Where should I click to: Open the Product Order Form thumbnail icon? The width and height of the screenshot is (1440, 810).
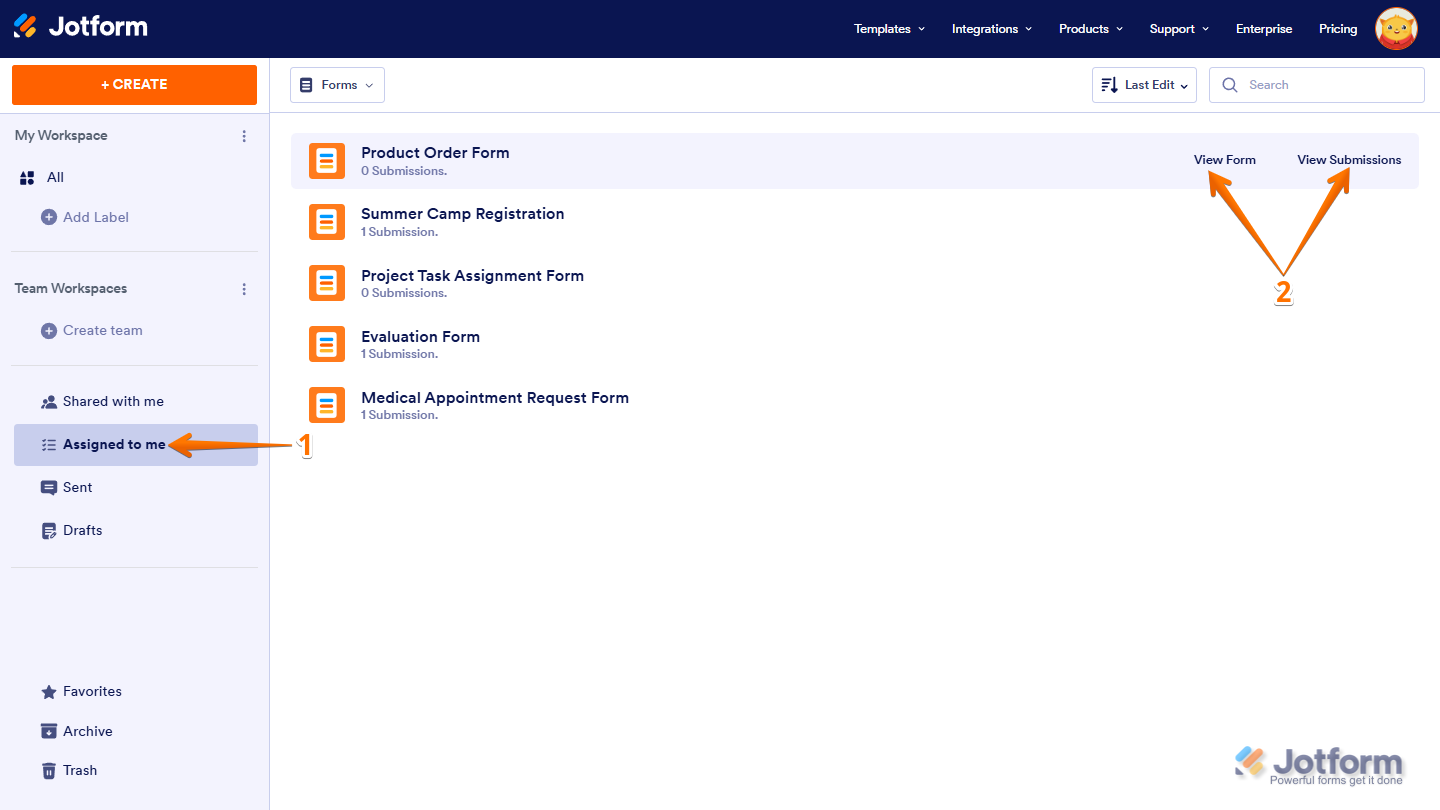(x=327, y=160)
